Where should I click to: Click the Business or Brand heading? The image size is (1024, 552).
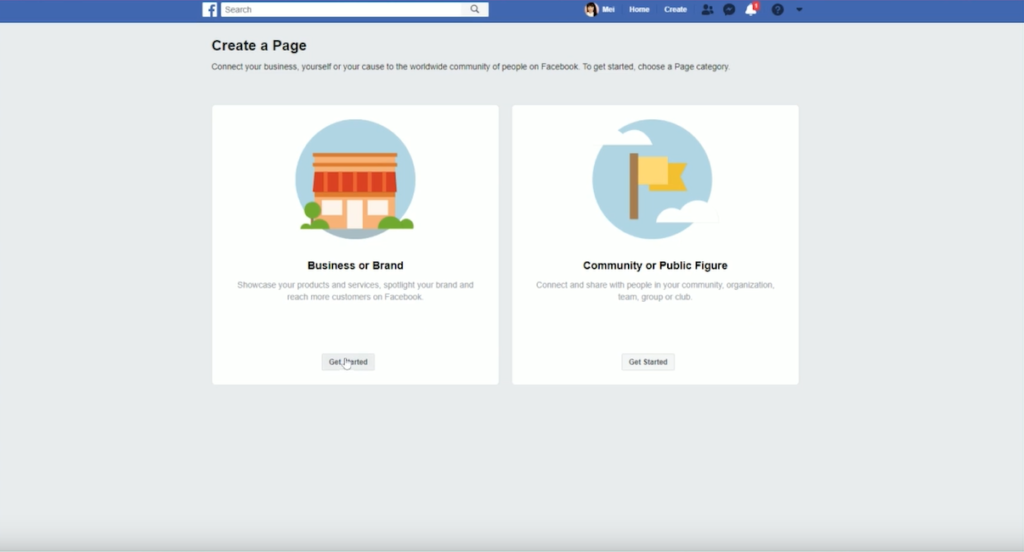pyautogui.click(x=355, y=265)
